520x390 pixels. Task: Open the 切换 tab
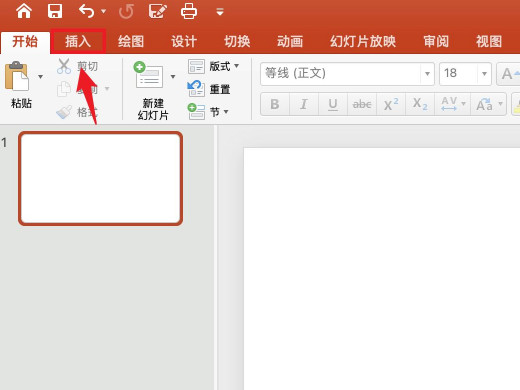click(x=237, y=42)
